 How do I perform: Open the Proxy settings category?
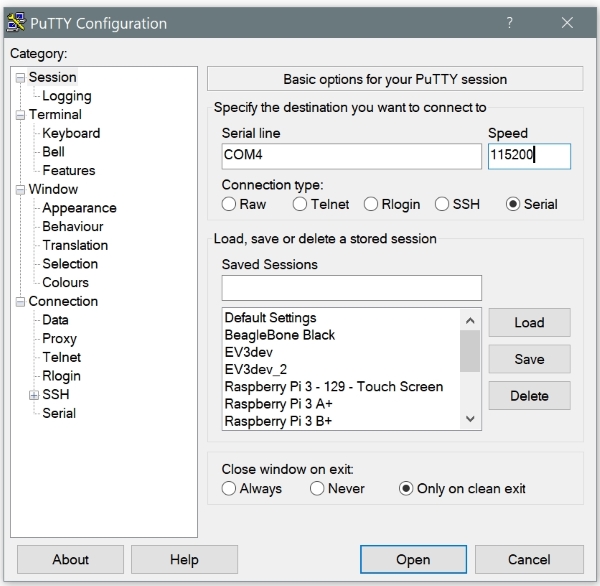coord(59,339)
